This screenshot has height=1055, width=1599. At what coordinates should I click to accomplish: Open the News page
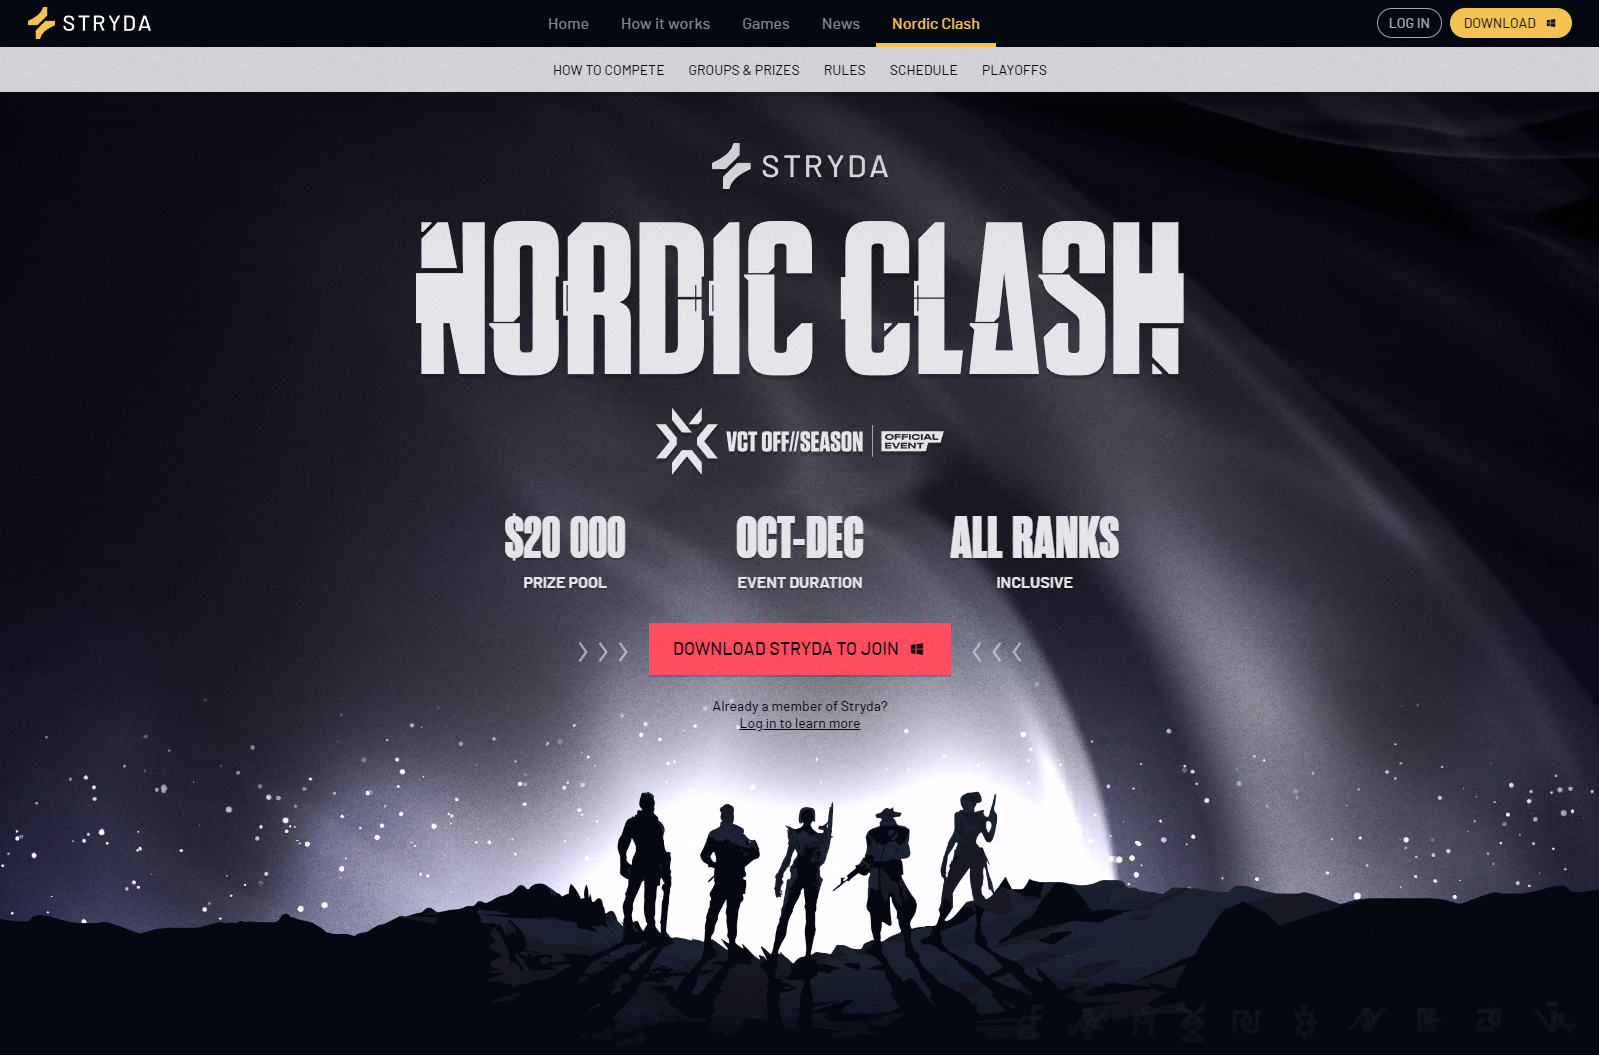841,23
